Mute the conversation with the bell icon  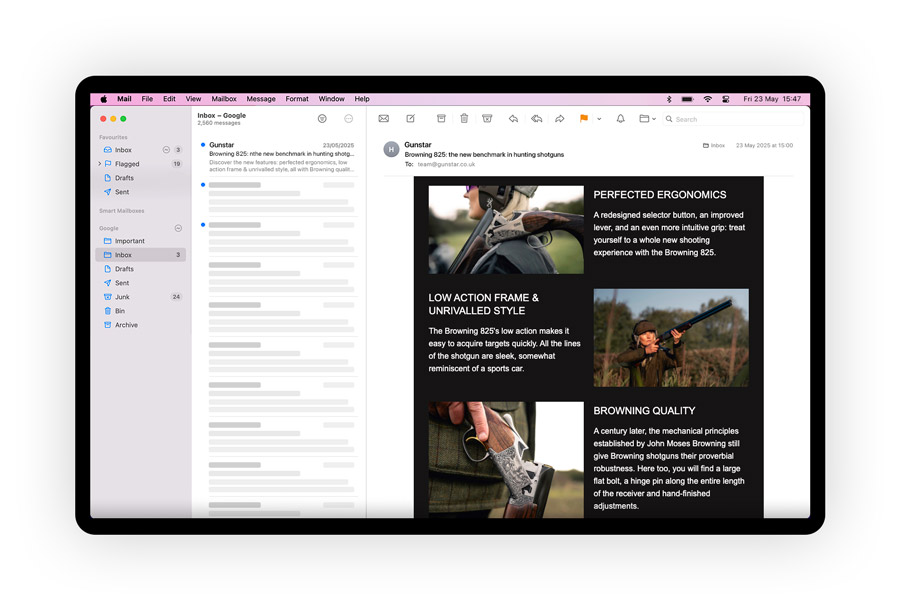(620, 119)
